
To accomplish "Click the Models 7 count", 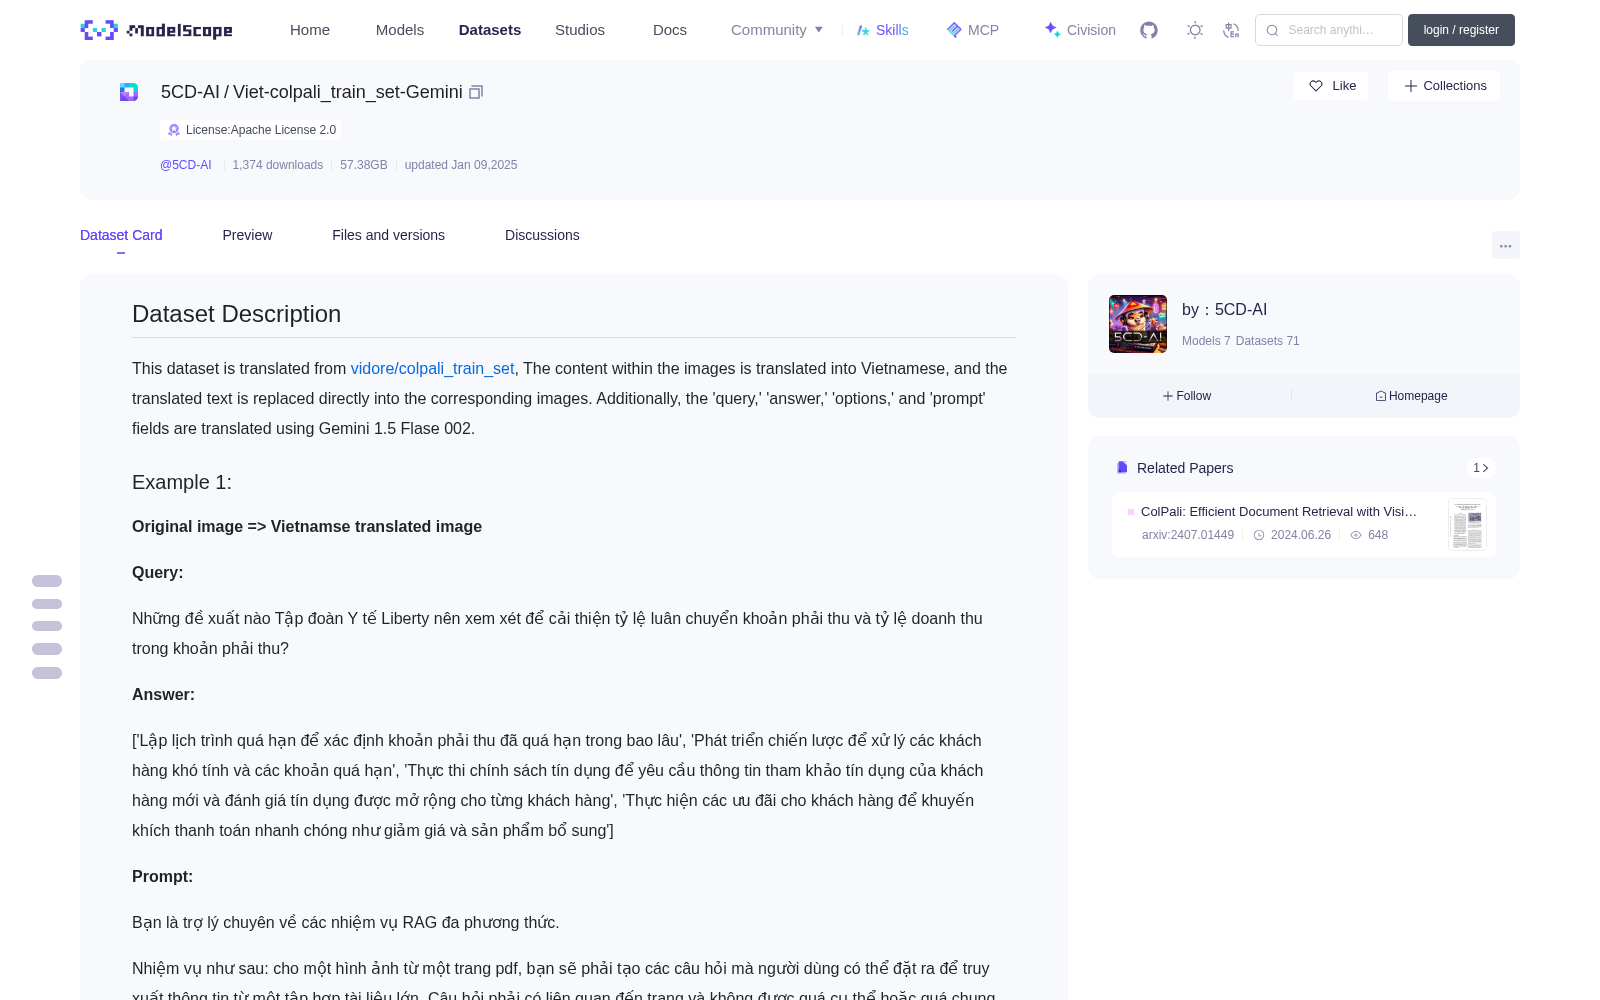I will click(1206, 341).
